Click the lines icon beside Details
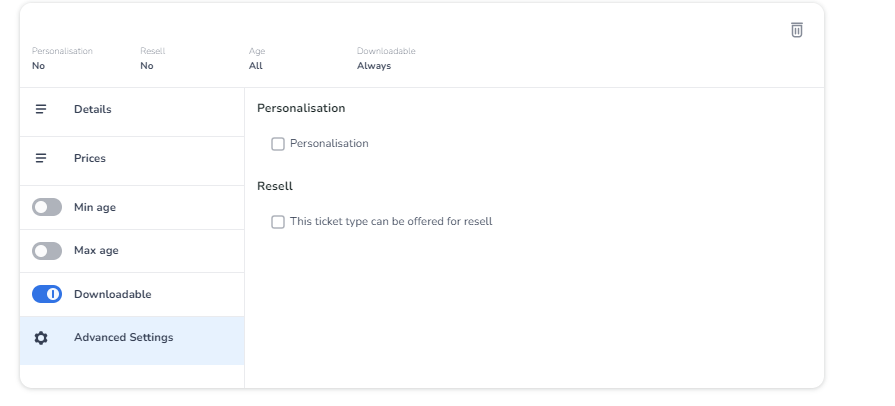 pos(41,109)
